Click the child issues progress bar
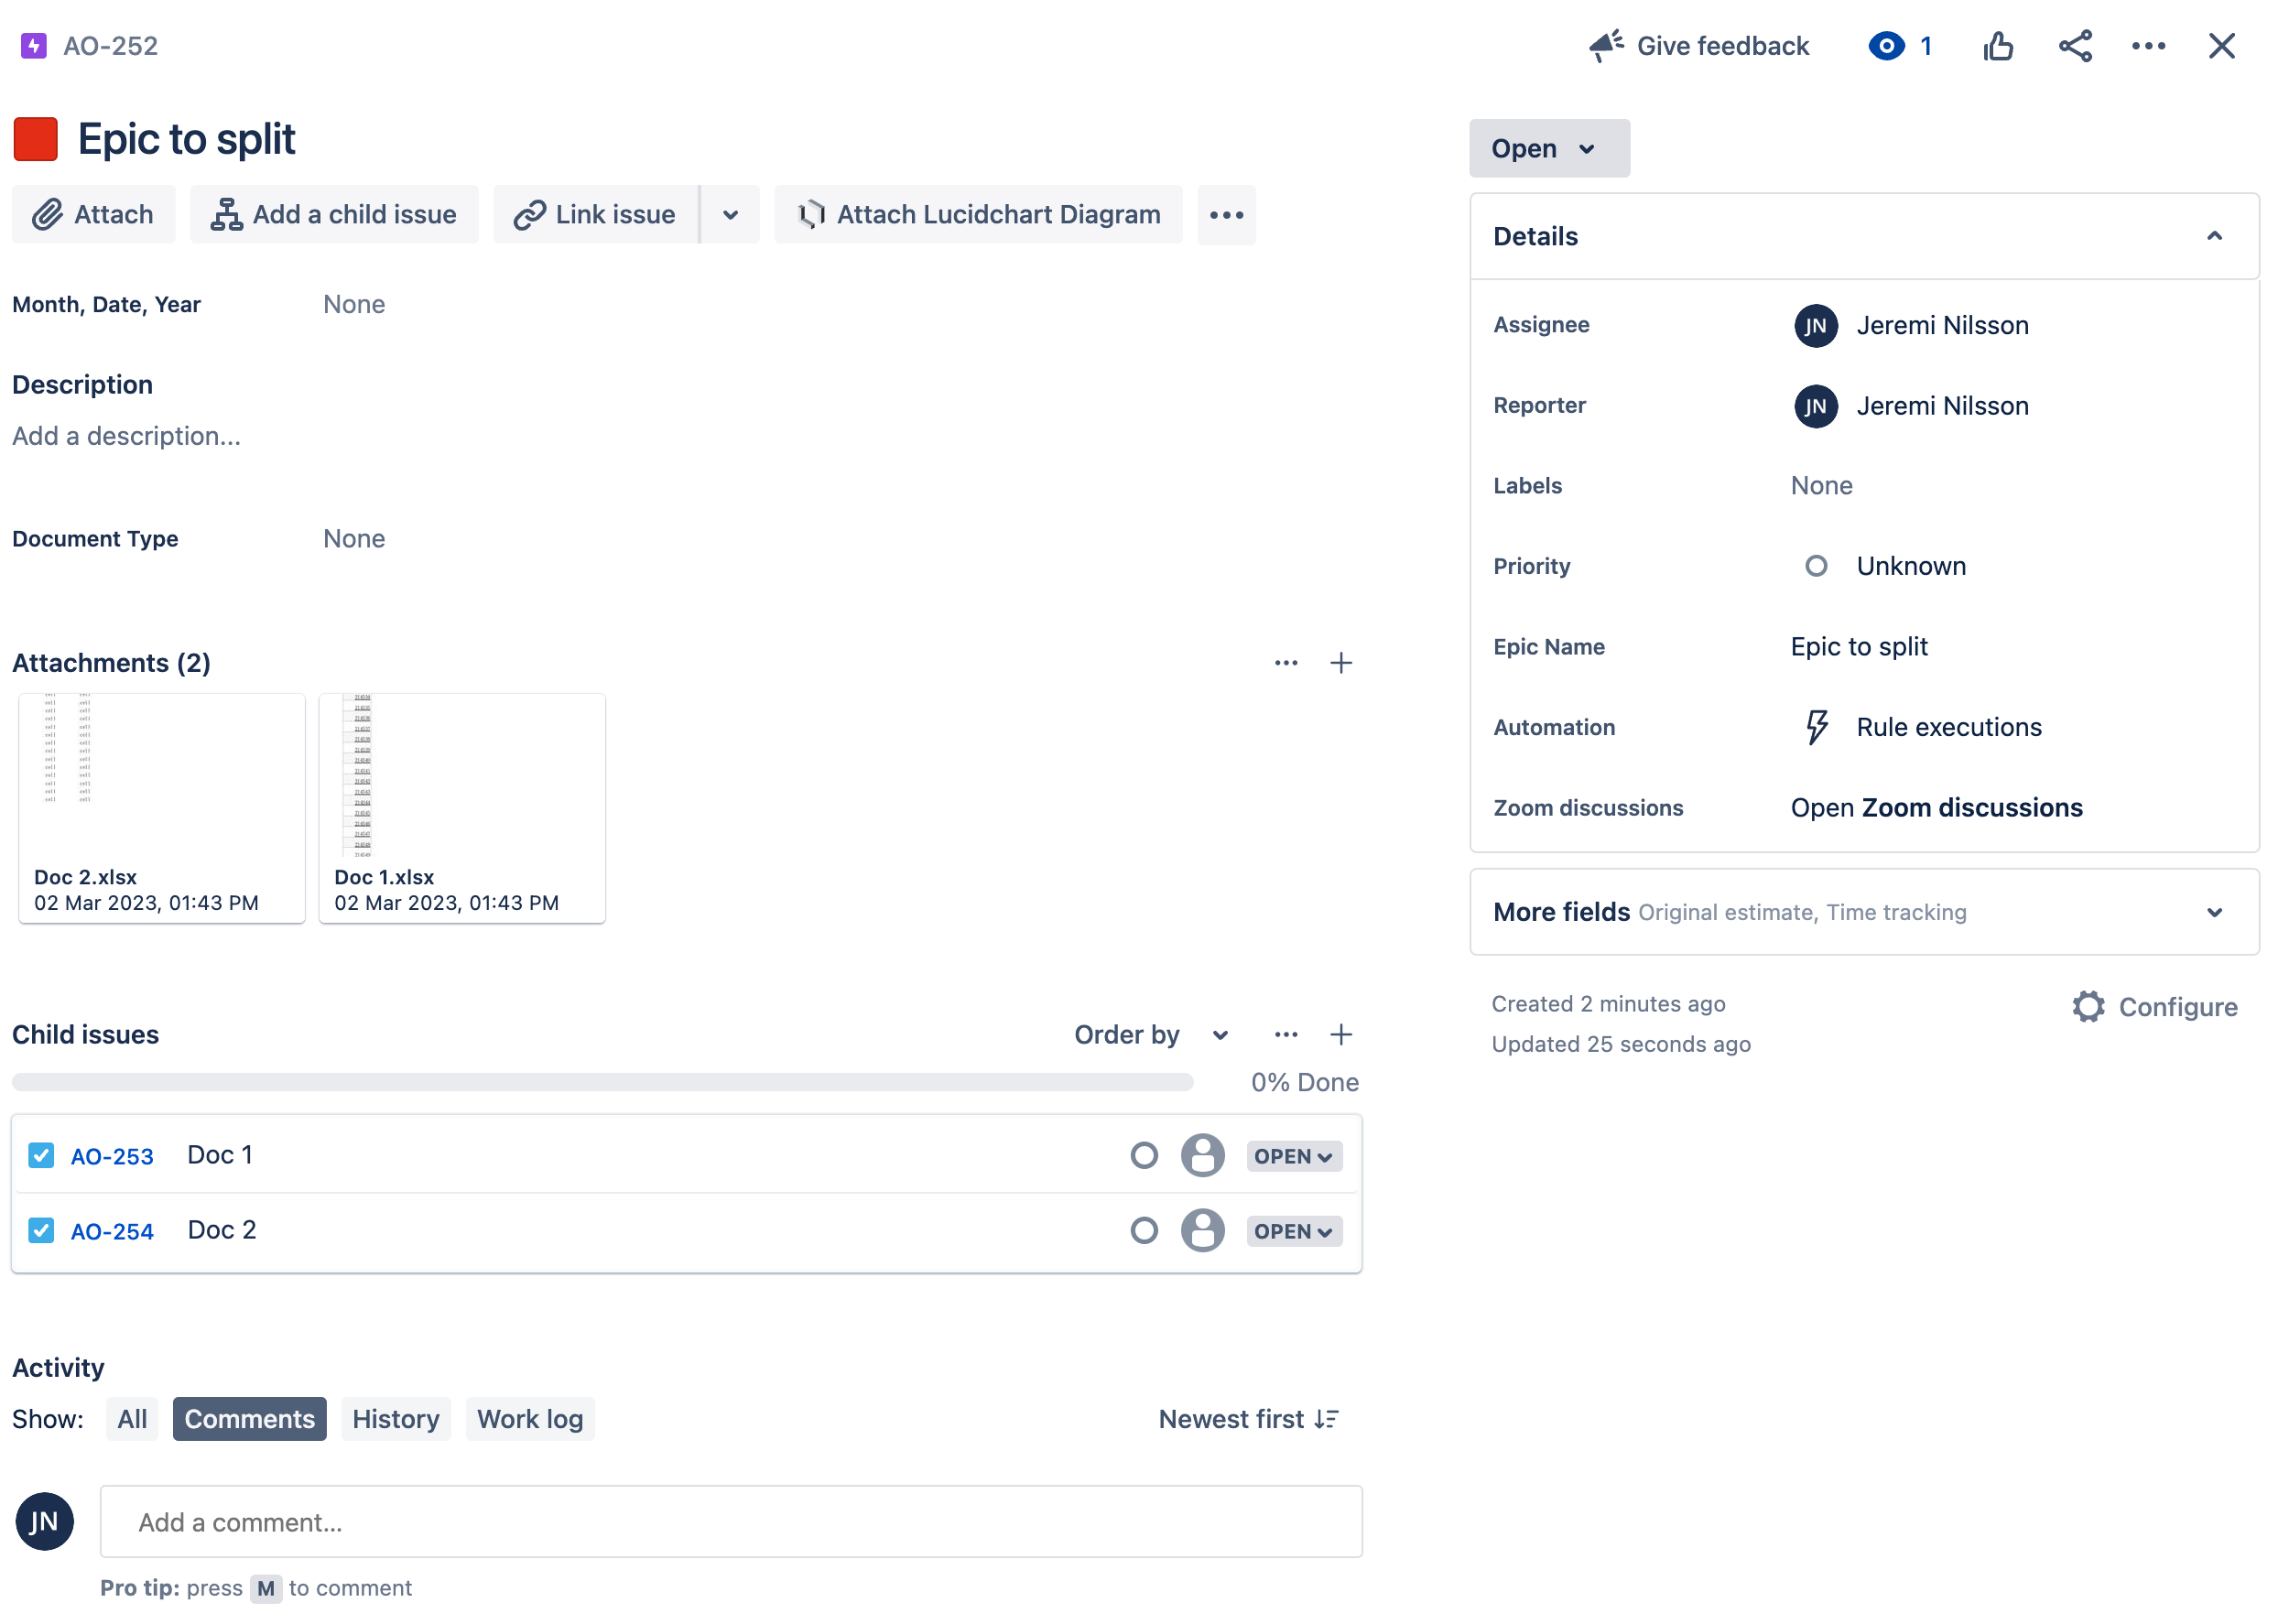The height and width of the screenshot is (1624, 2289). 602,1081
